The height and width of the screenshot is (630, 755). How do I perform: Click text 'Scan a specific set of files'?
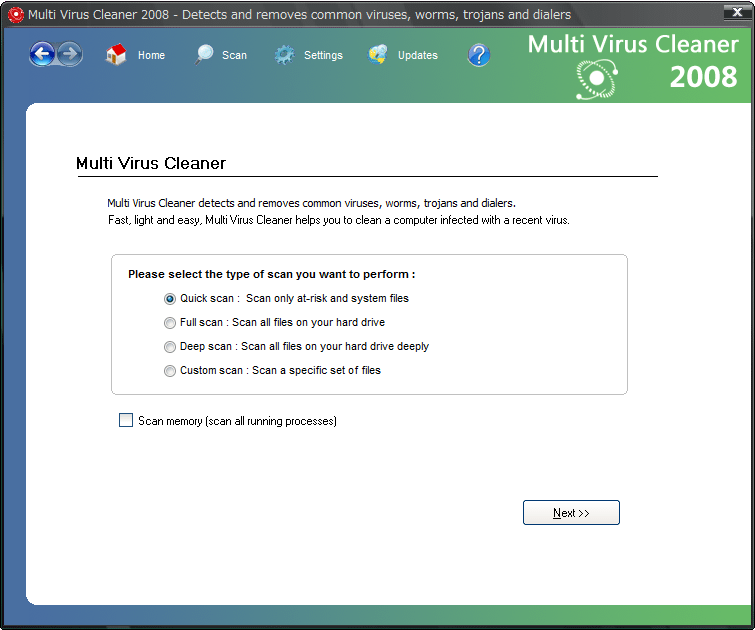[x=316, y=370]
